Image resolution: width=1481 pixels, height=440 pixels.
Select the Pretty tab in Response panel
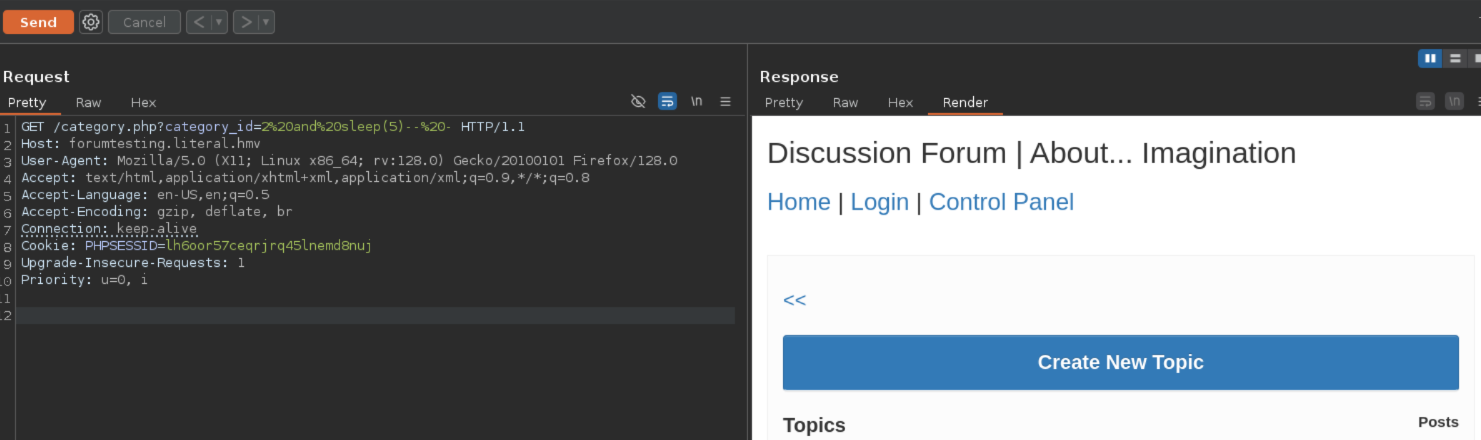click(783, 102)
